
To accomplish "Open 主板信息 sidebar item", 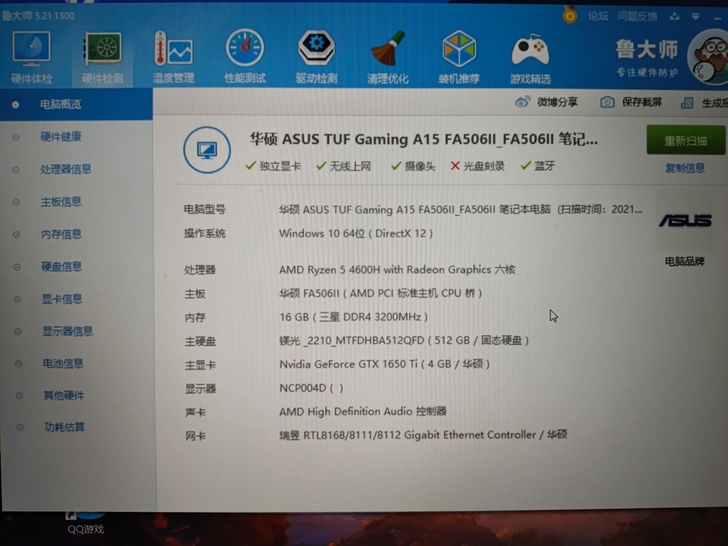I will coord(61,202).
